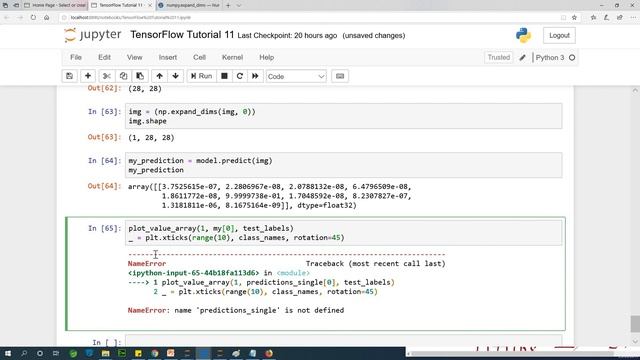This screenshot has height=360, width=640.
Task: Paste cells below icon in toolbar
Action: pyautogui.click(x=140, y=76)
